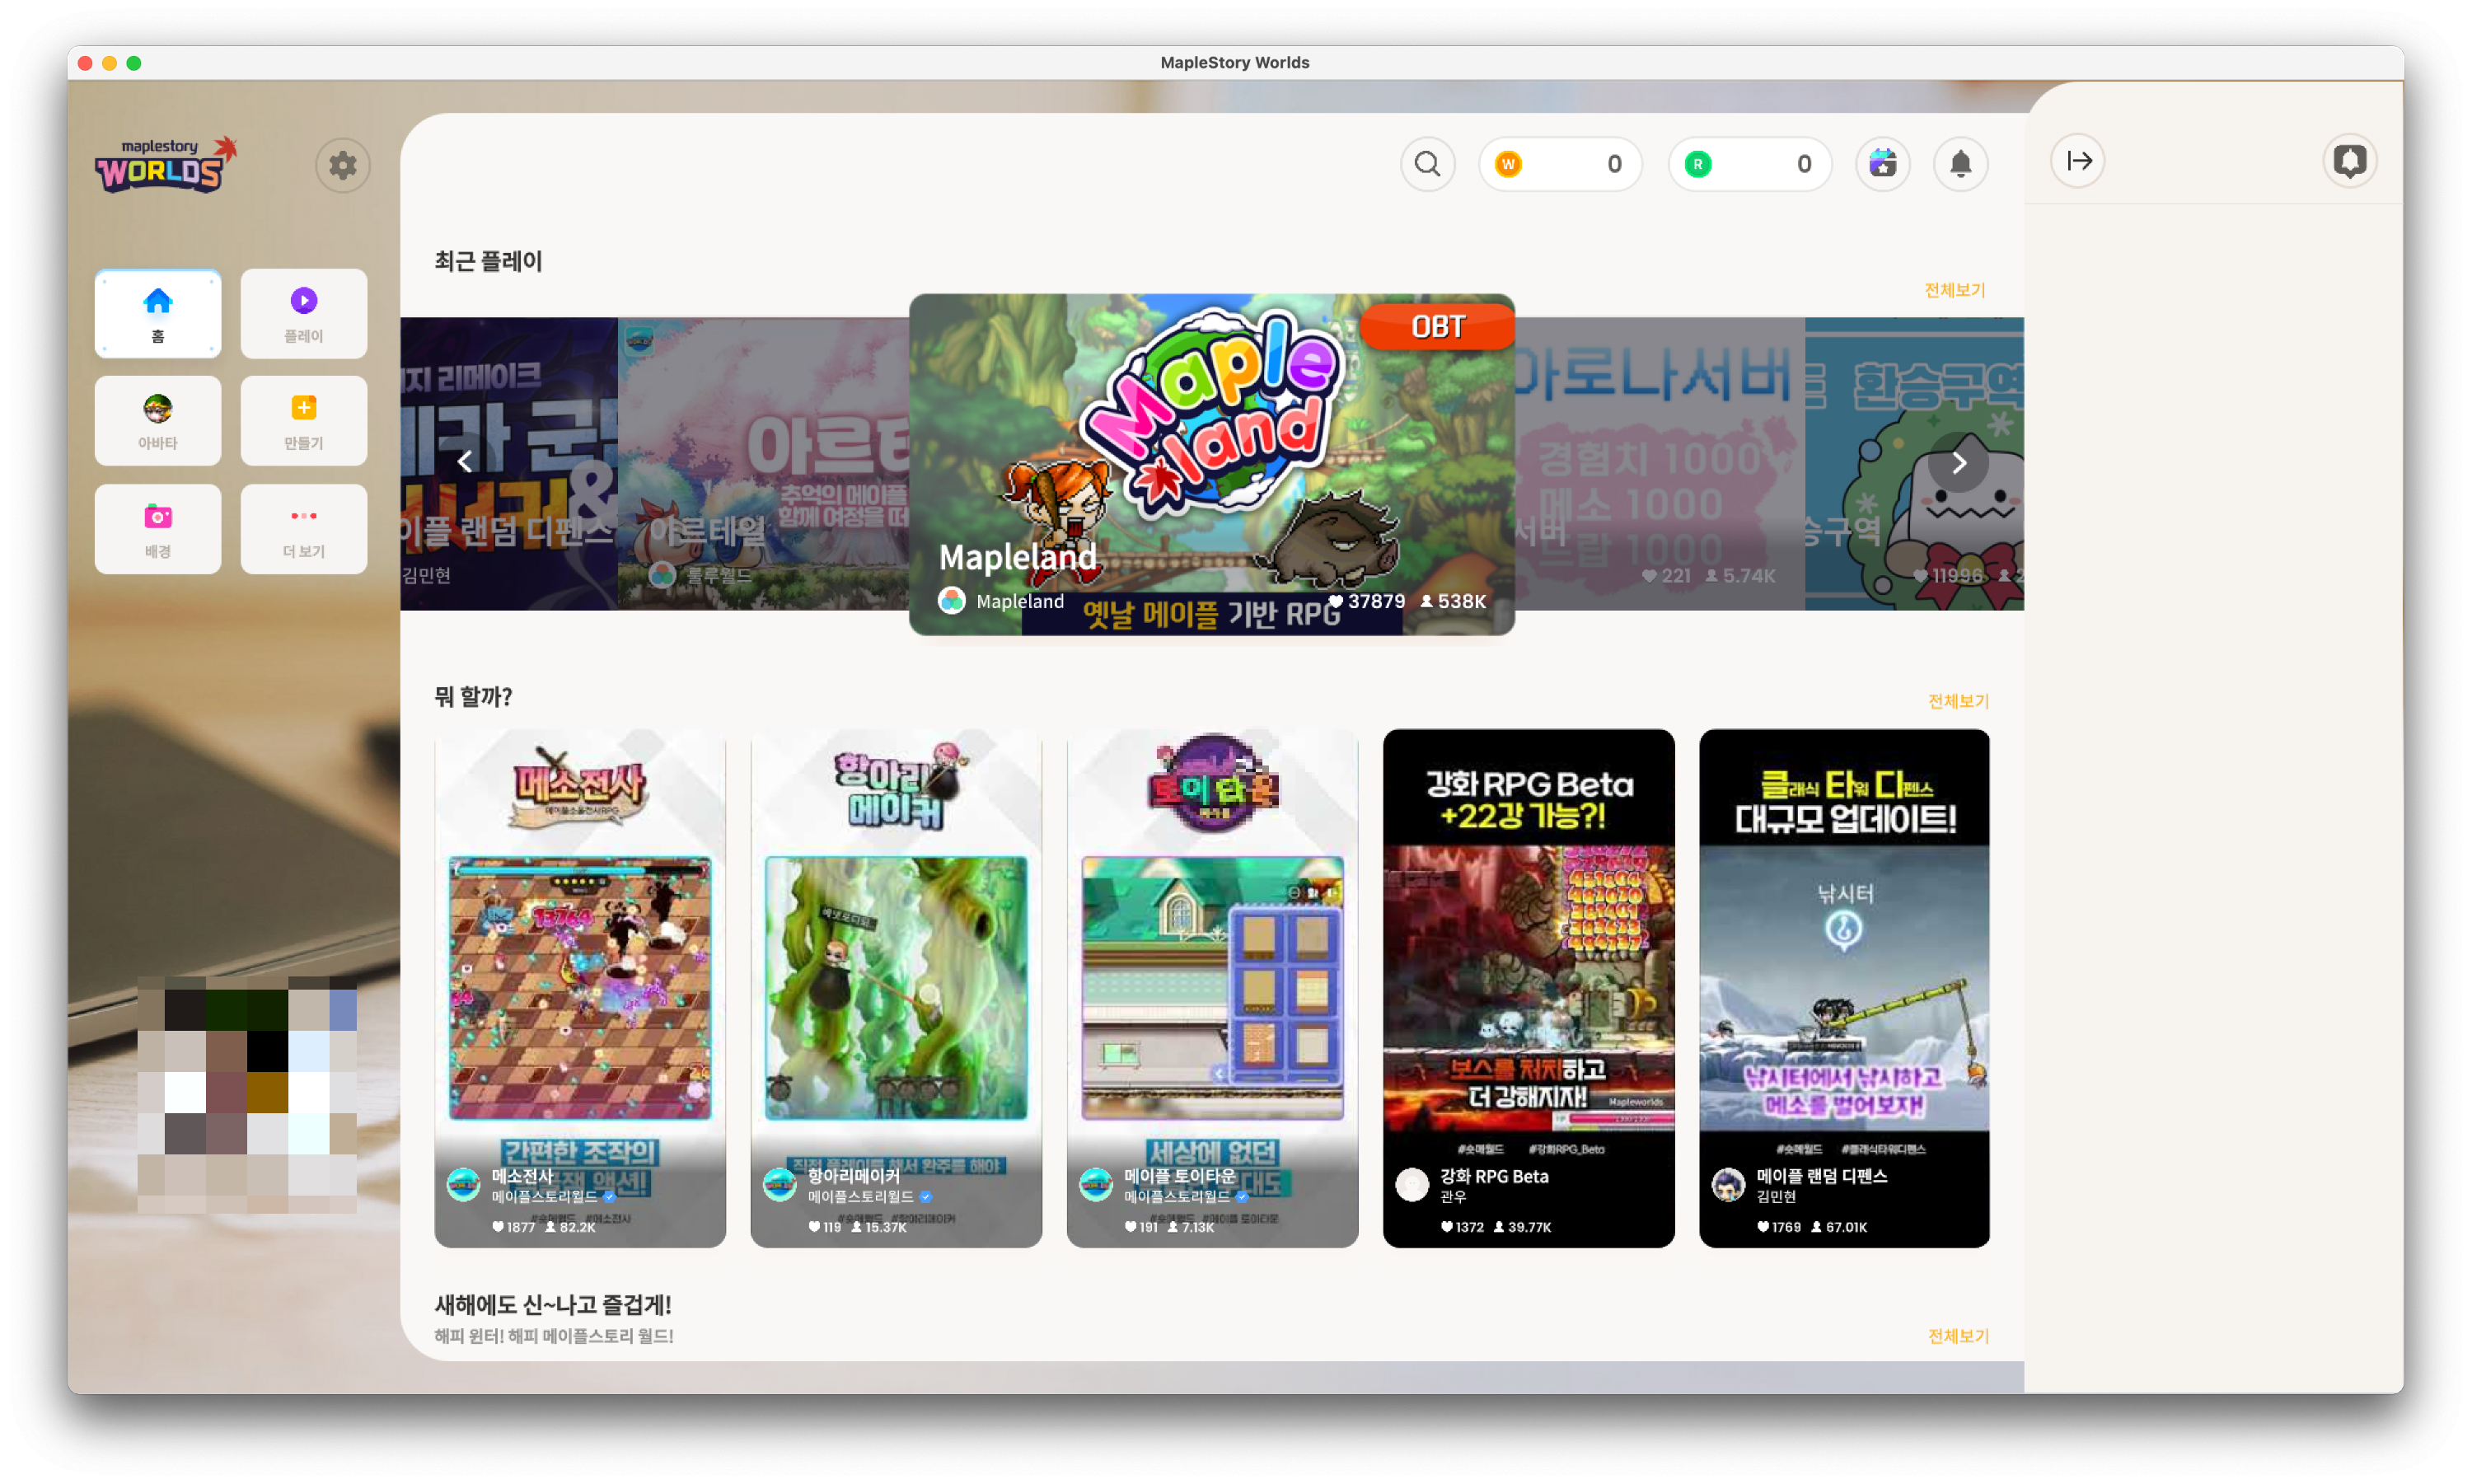Image resolution: width=2472 pixels, height=1484 pixels.
Task: Click 전체보기 link beside 뭐 할까?
Action: click(x=1957, y=701)
